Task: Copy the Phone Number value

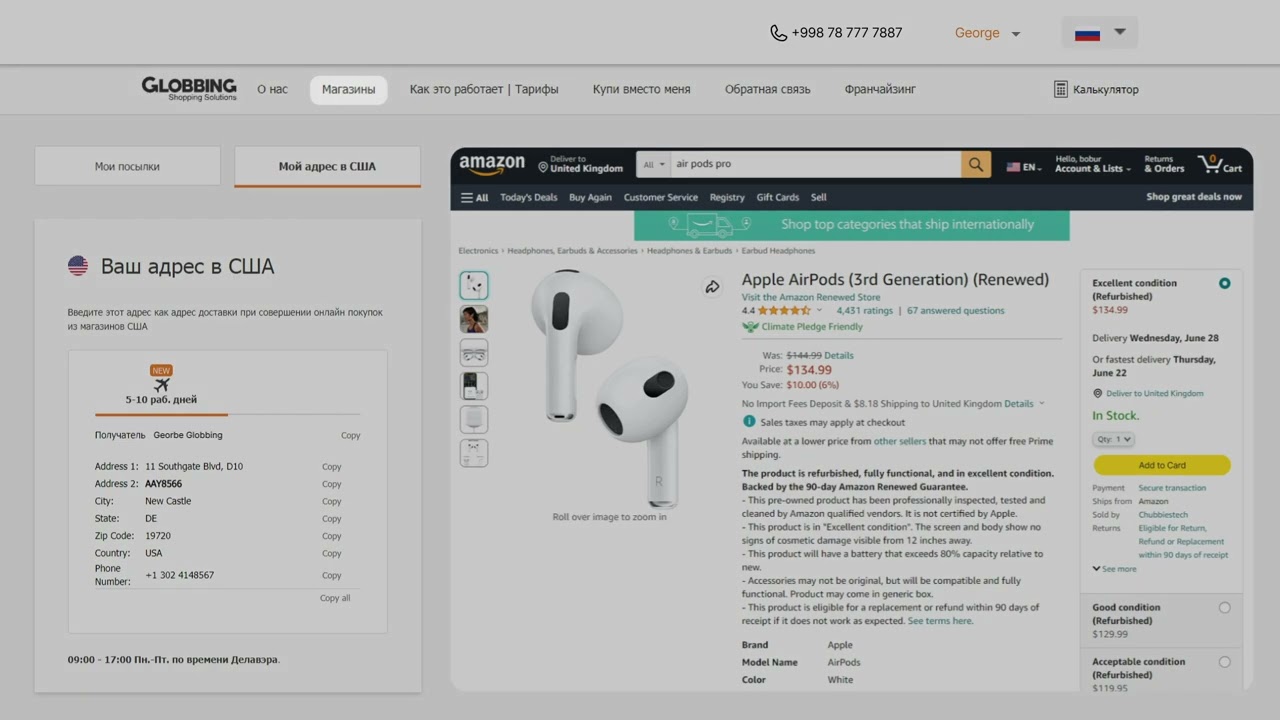Action: pyautogui.click(x=332, y=576)
